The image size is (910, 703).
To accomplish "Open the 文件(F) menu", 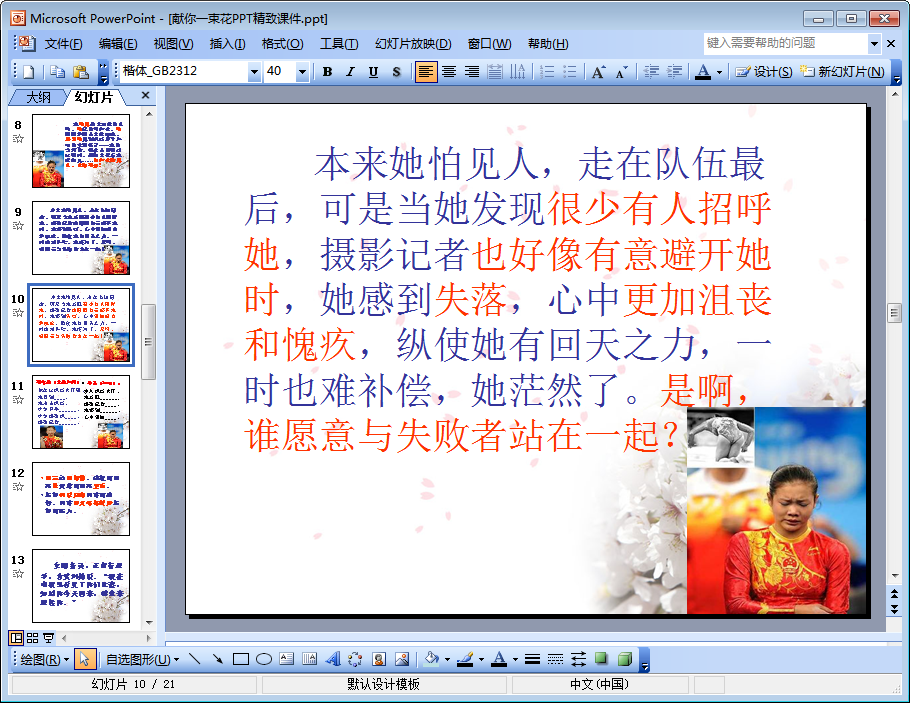I will coord(63,44).
